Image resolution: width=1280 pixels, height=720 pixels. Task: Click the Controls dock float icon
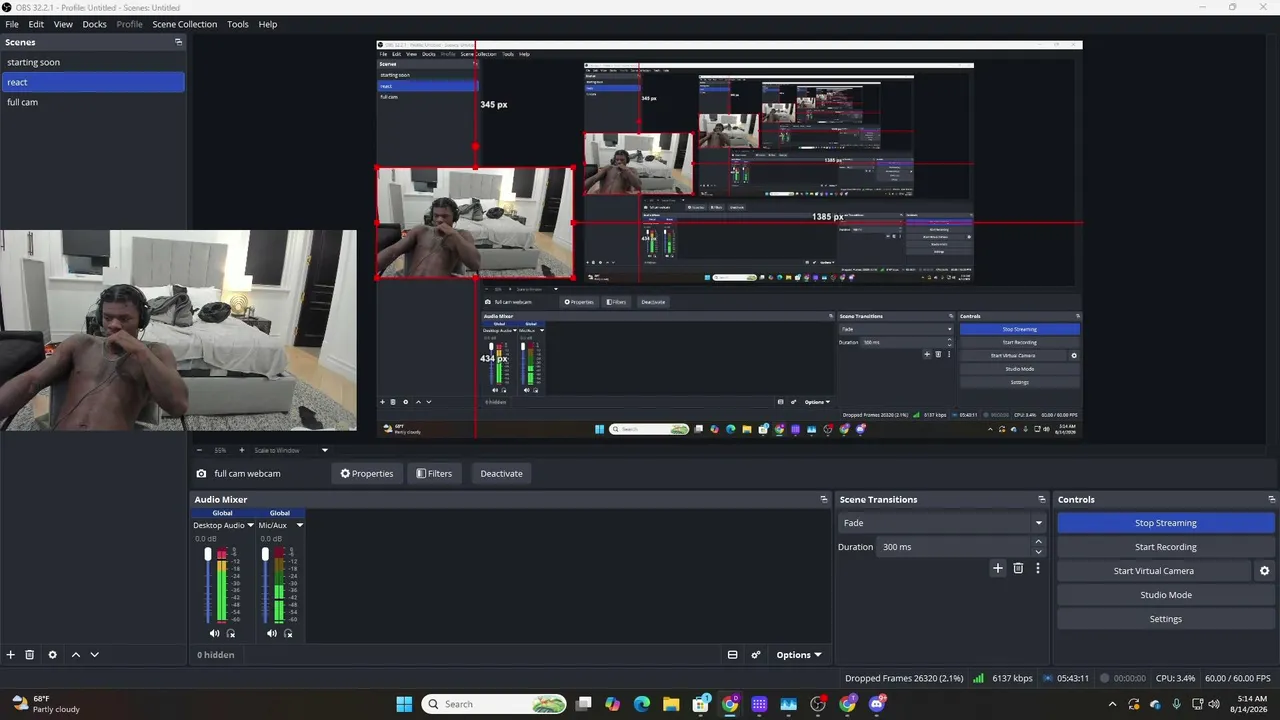tap(1271, 499)
